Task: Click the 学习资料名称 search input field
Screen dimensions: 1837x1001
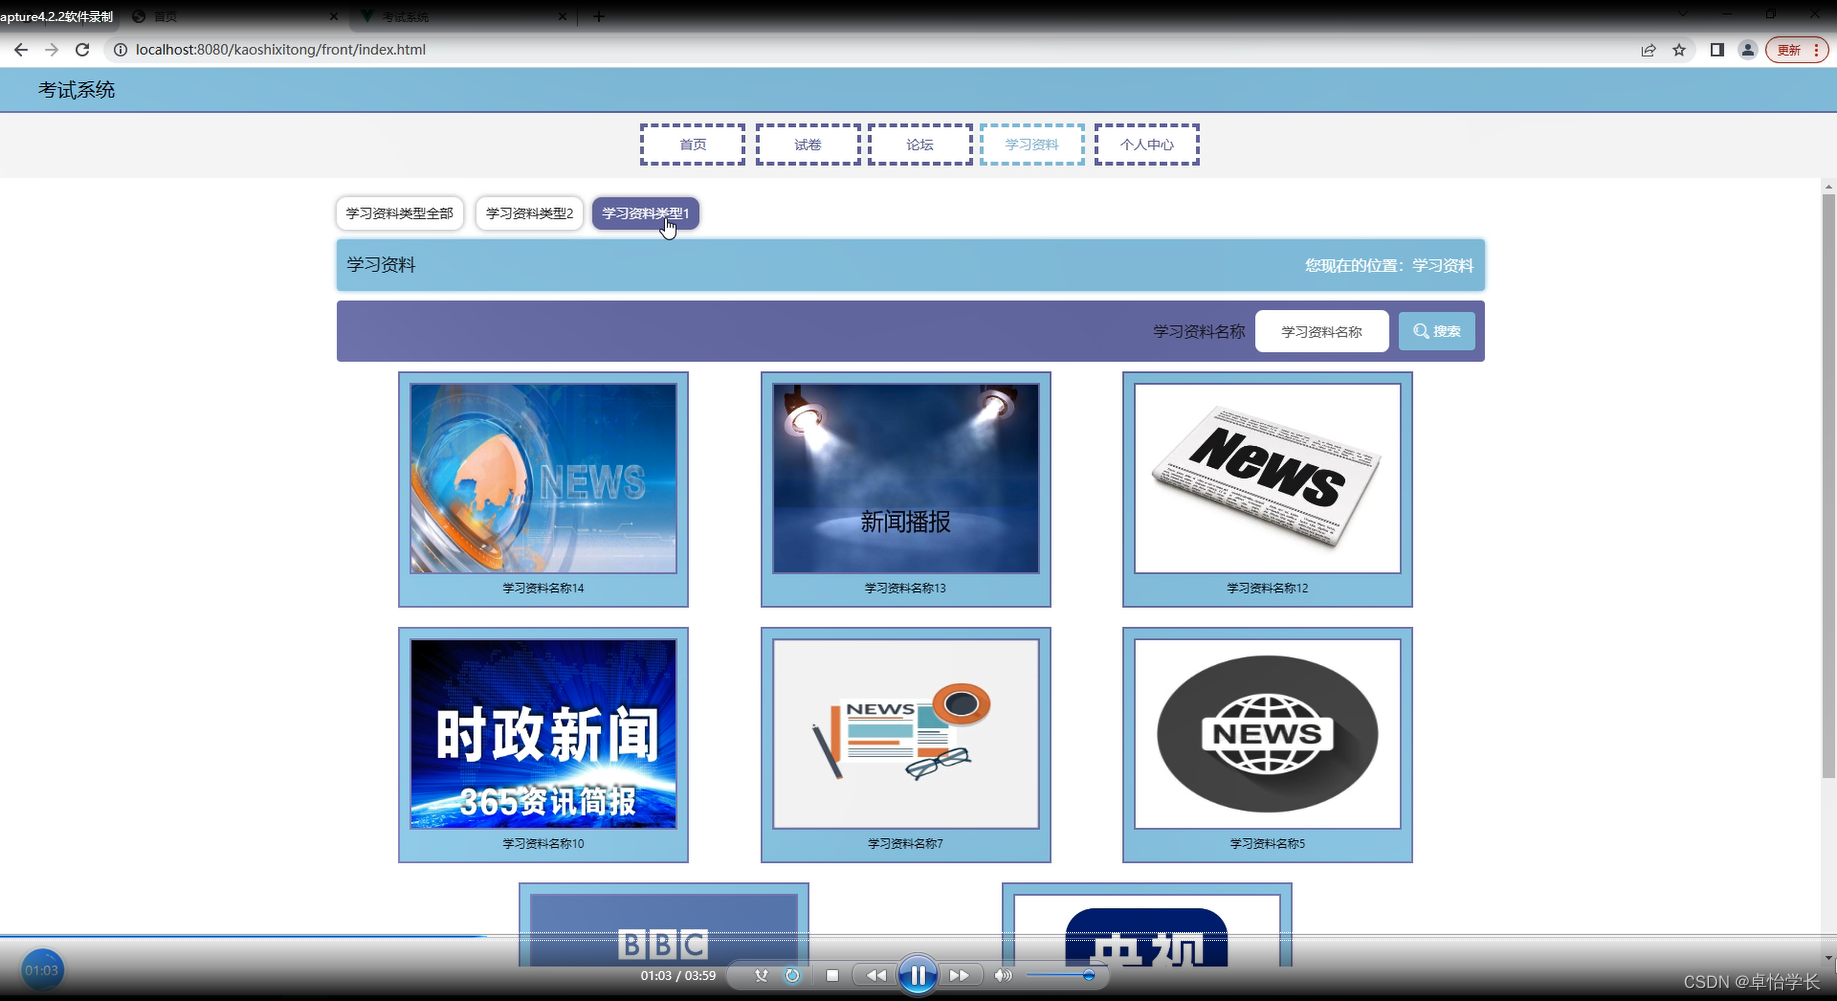Action: click(x=1322, y=331)
